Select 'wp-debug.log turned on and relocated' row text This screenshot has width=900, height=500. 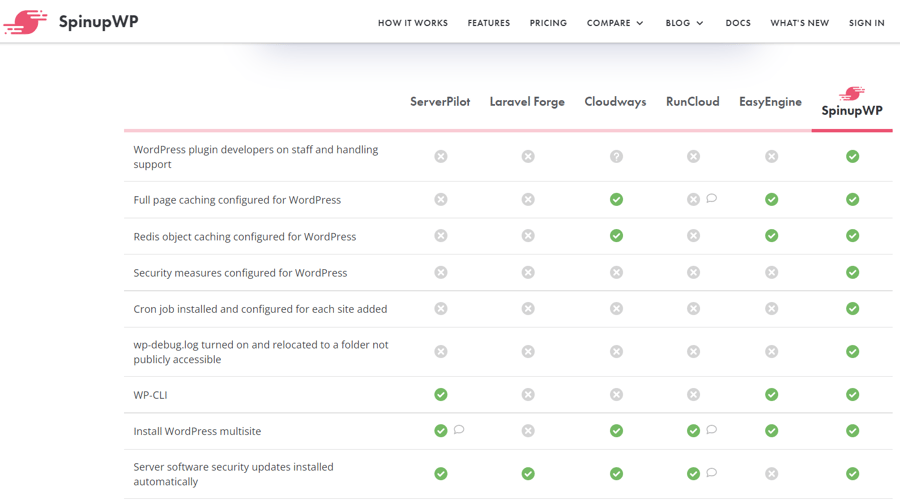[x=261, y=352]
